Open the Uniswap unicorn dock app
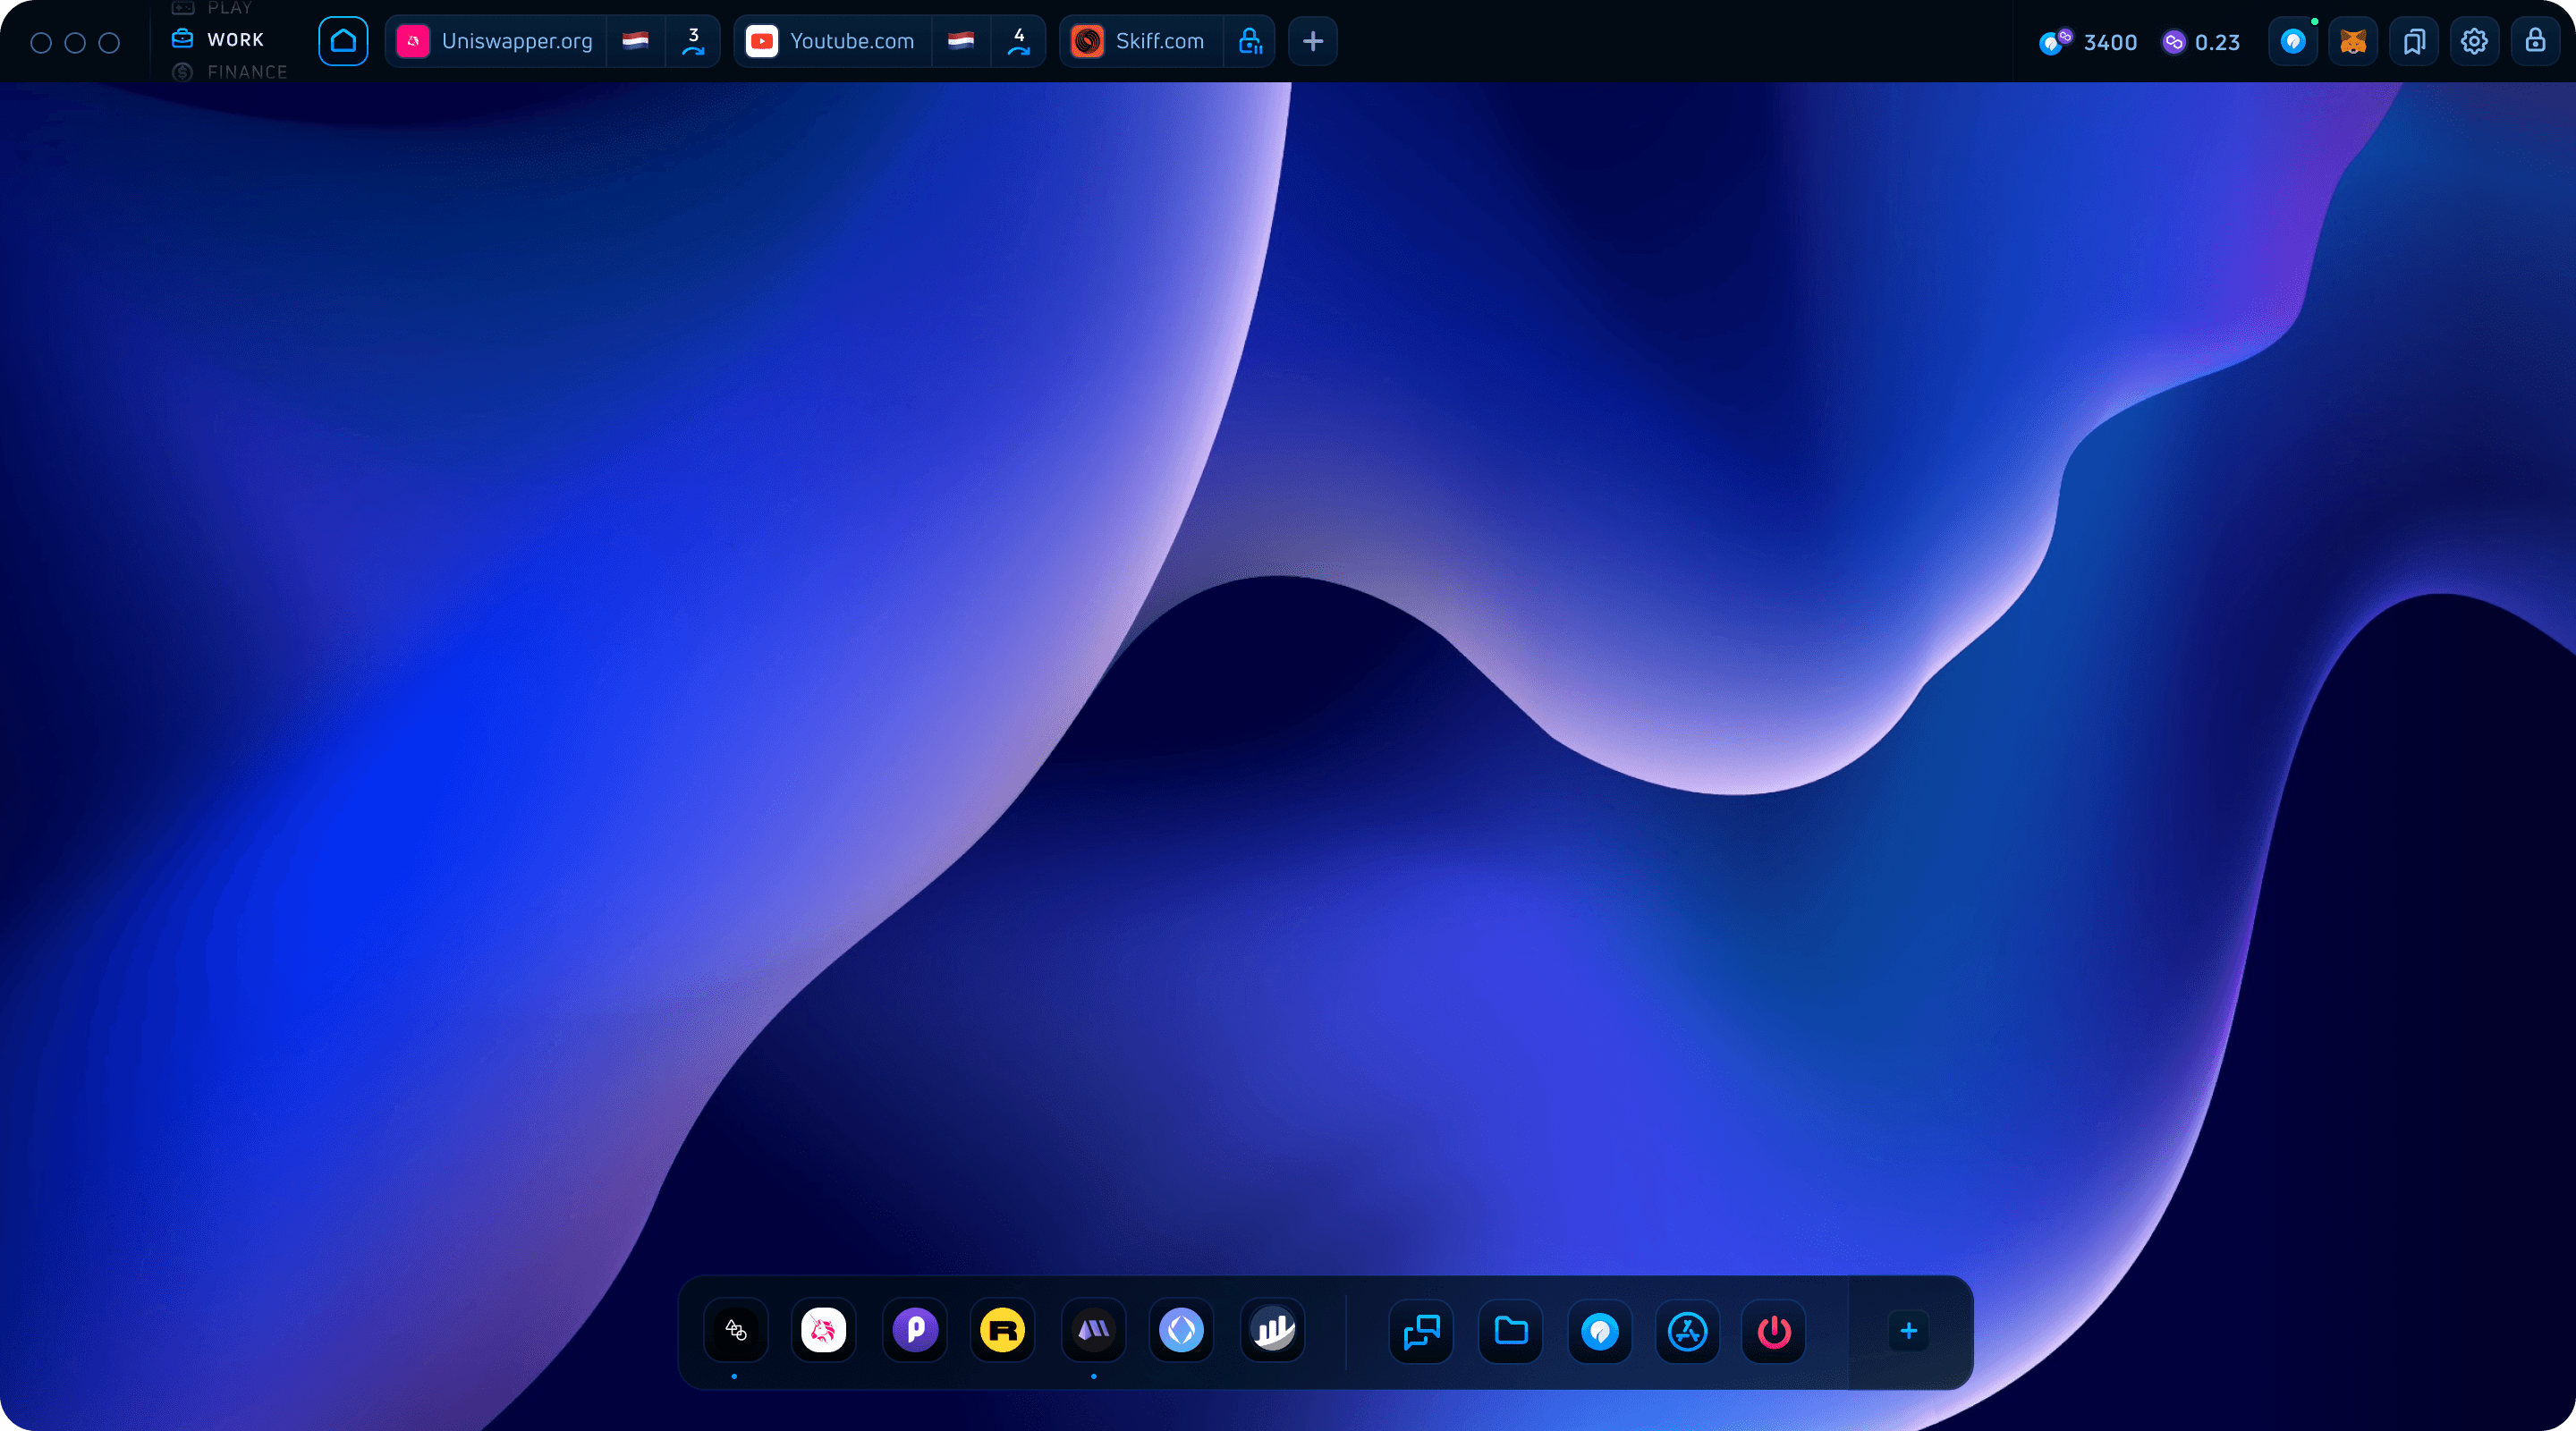The width and height of the screenshot is (2576, 1431). 823,1330
